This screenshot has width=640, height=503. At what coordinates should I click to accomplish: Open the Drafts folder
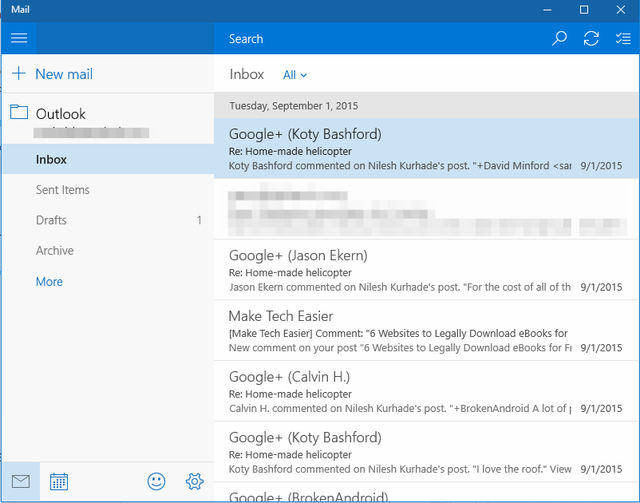tap(52, 220)
